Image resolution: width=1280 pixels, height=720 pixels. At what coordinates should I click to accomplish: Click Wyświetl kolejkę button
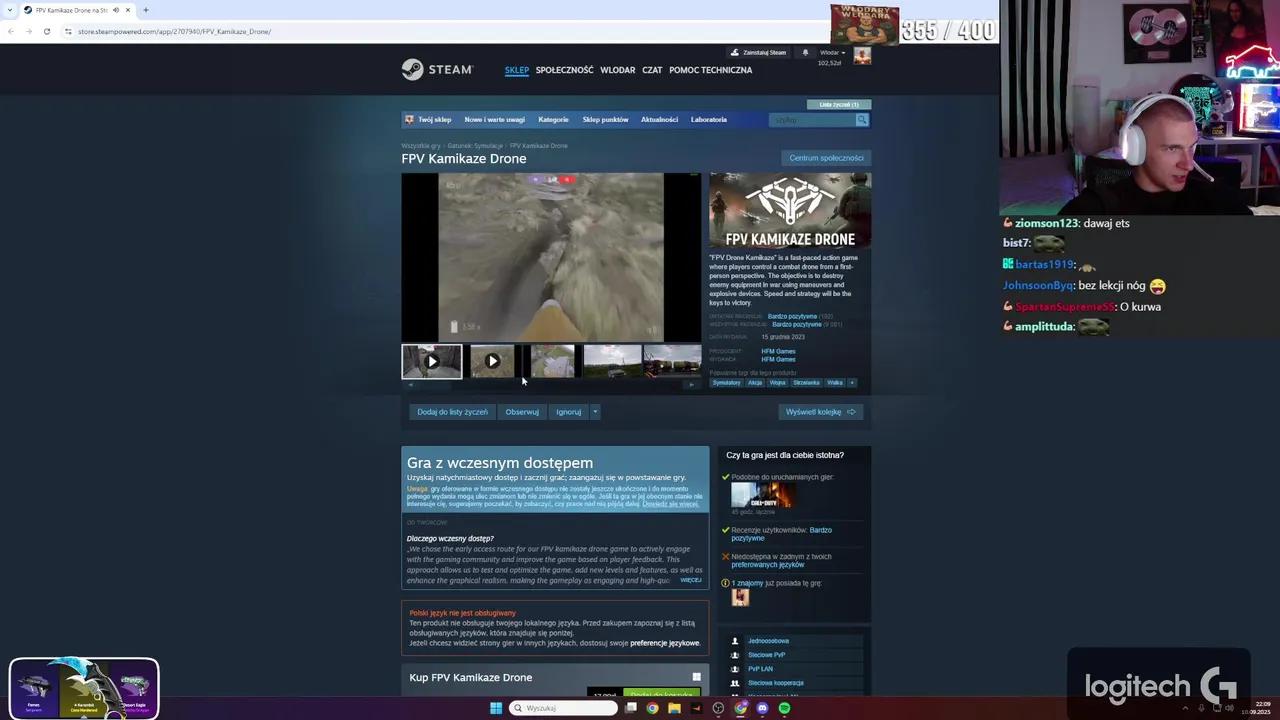(820, 412)
